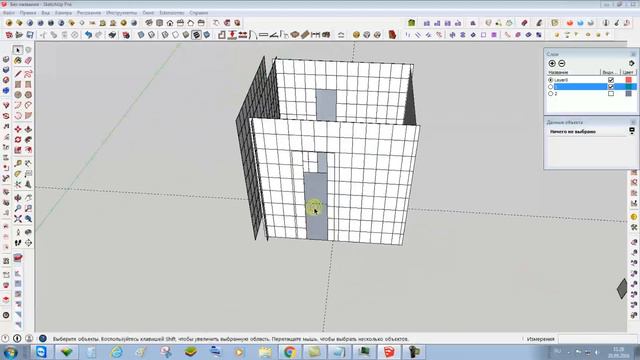Toggle layer 1 visibility checkbox

pos(611,87)
